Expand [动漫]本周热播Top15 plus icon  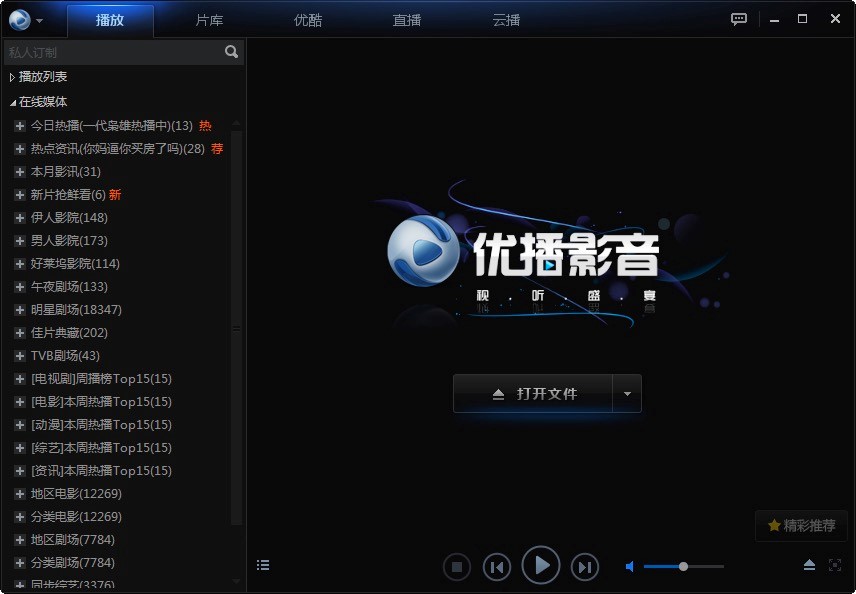point(20,425)
